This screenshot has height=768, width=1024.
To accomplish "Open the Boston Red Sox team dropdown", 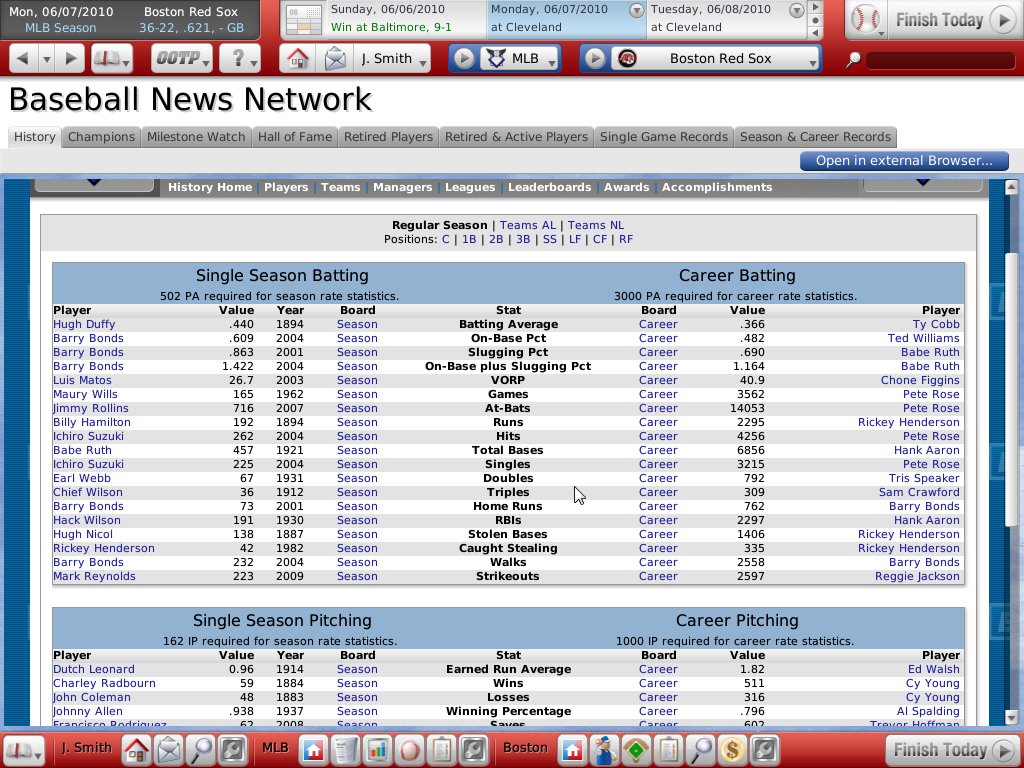I will [x=718, y=59].
